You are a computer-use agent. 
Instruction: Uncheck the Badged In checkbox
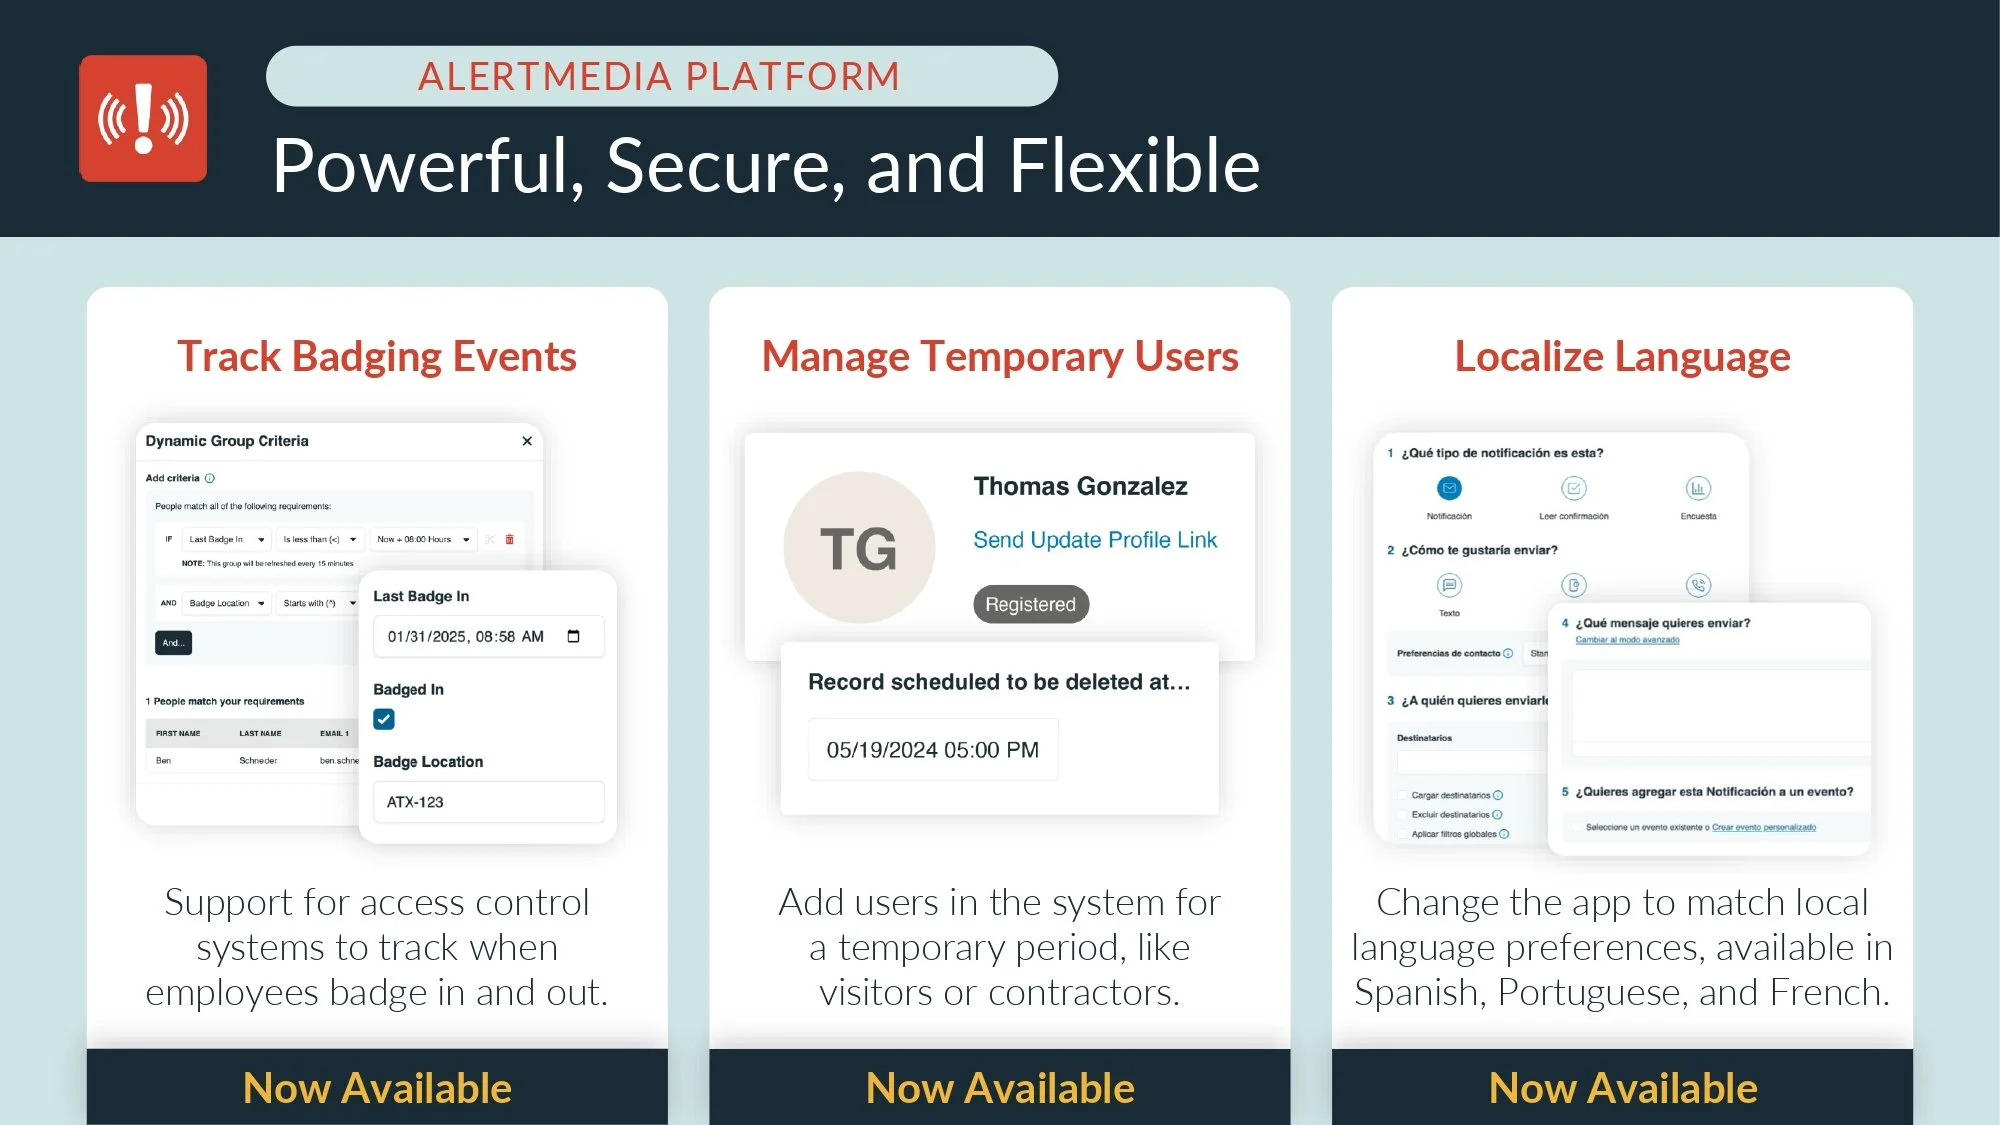pyautogui.click(x=384, y=719)
